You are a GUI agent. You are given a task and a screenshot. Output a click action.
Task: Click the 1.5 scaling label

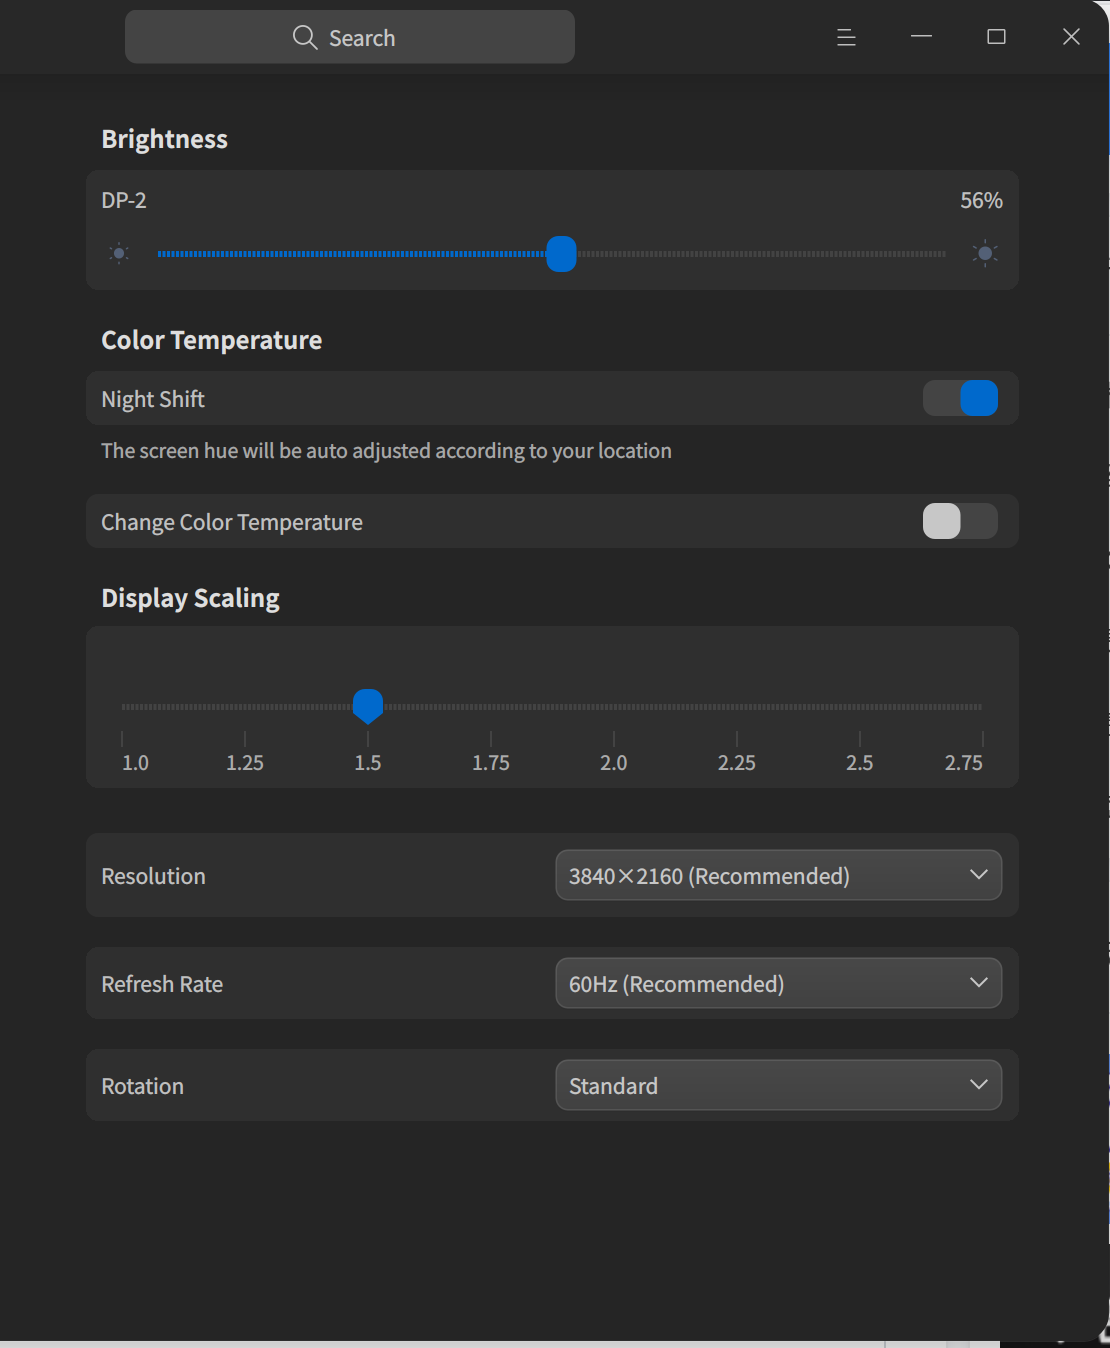[368, 763]
